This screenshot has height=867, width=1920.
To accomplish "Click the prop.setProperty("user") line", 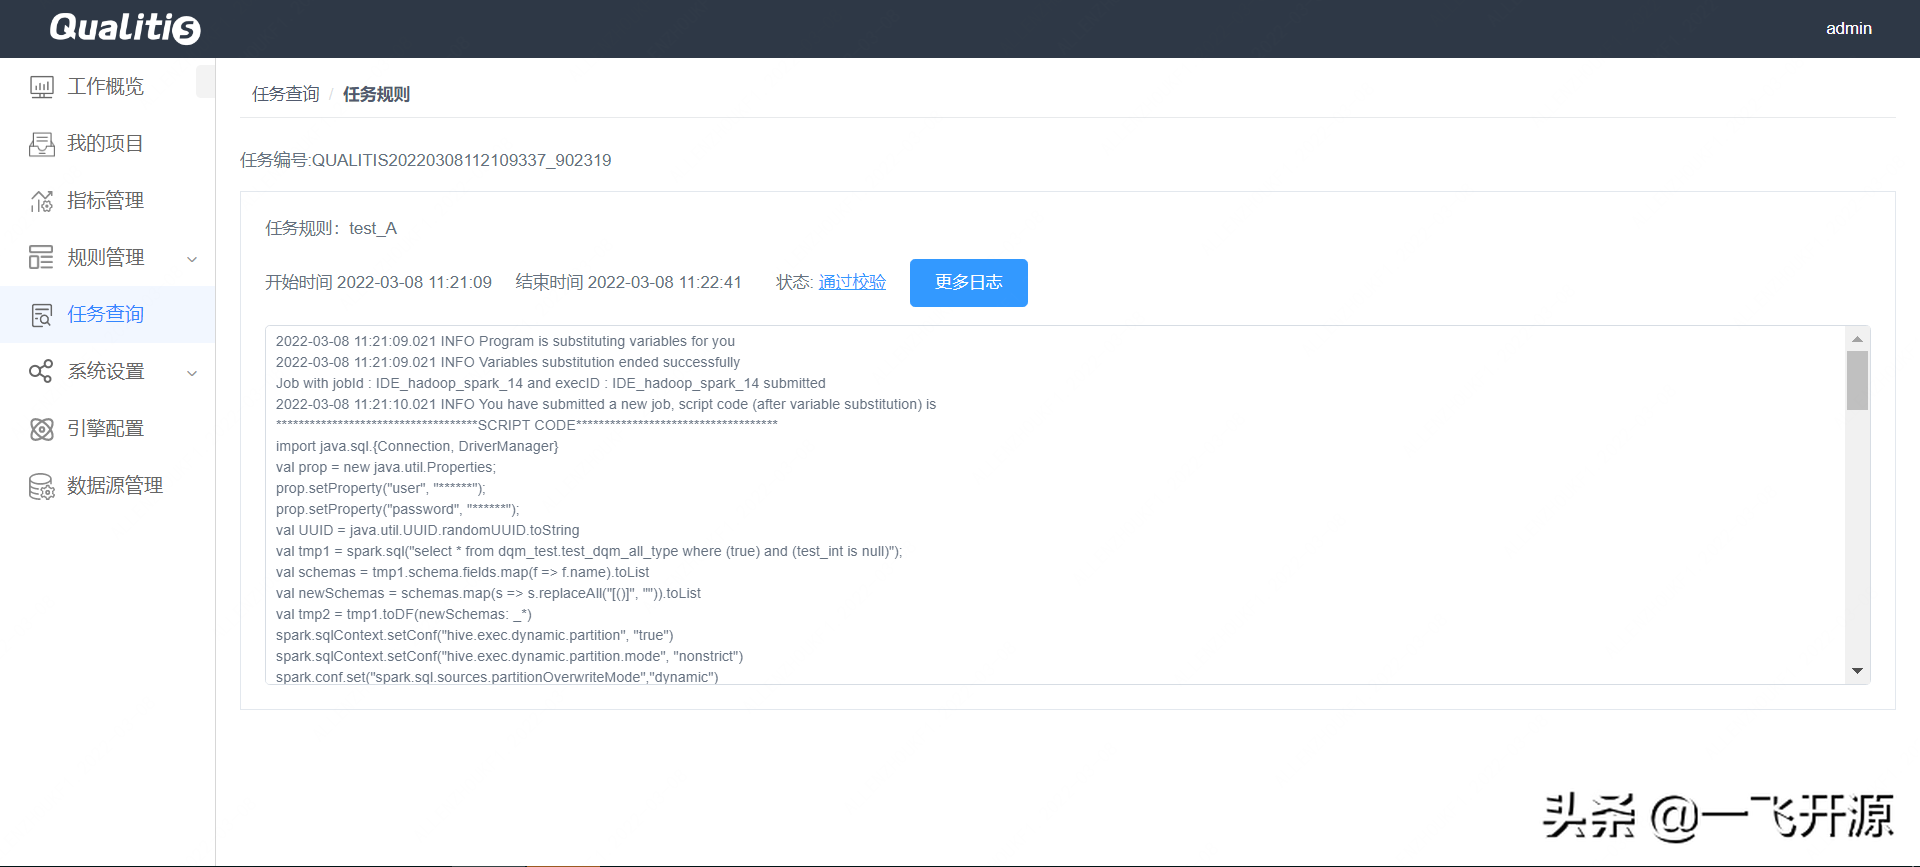I will coord(381,488).
